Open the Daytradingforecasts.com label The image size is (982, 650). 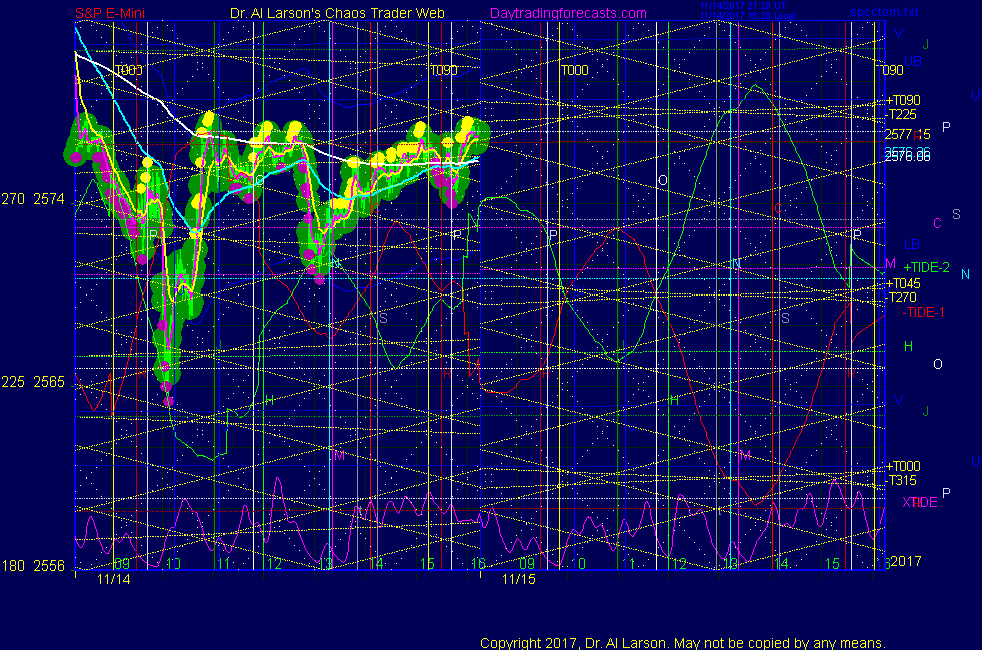(568, 13)
